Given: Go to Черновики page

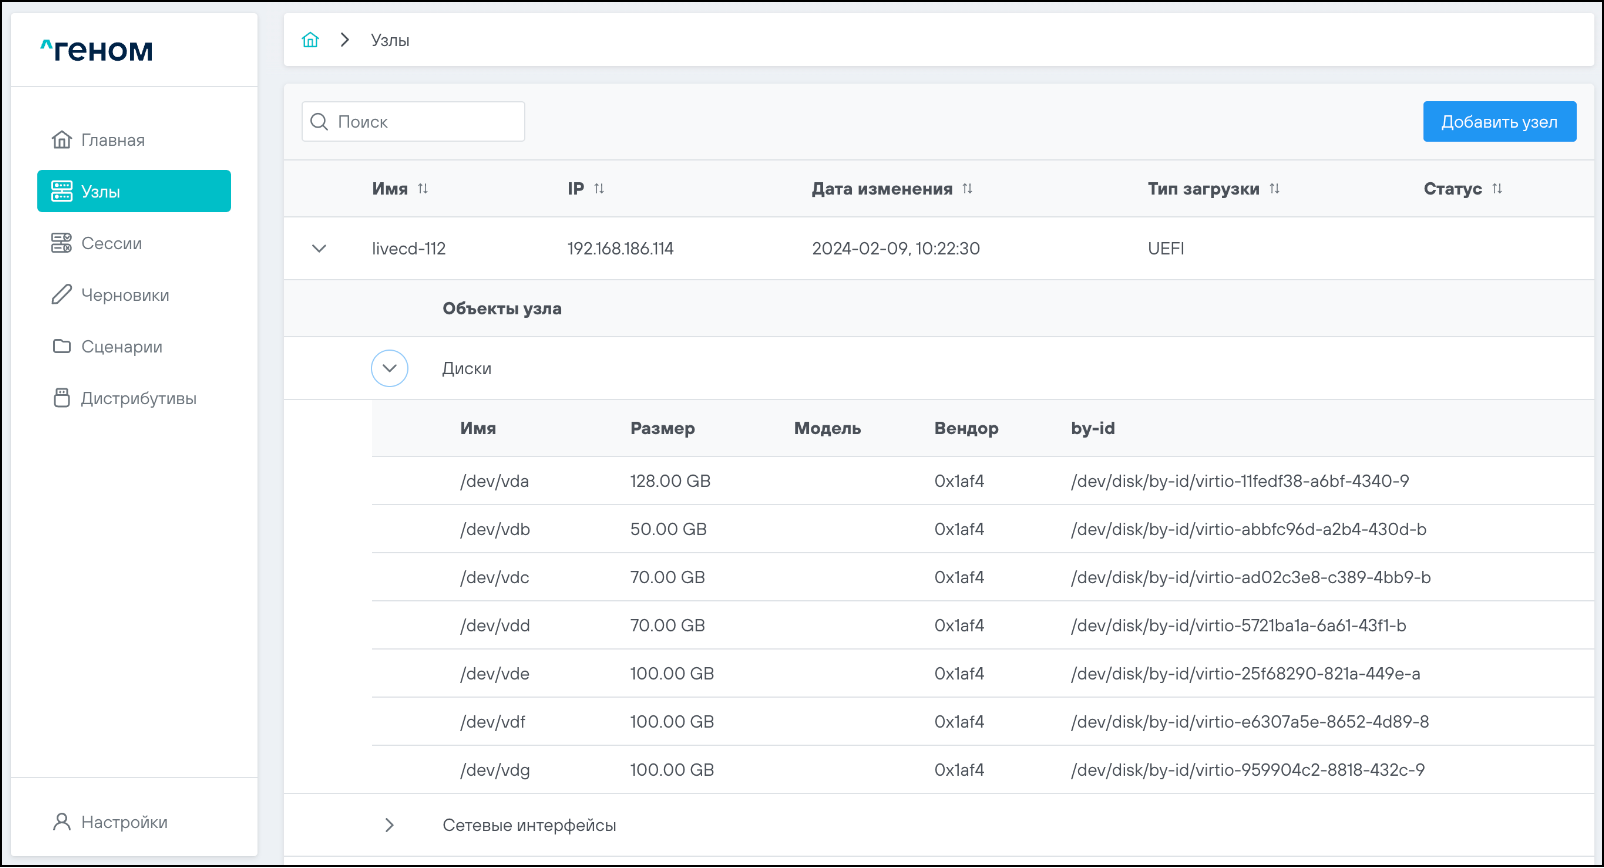Looking at the screenshot, I should (x=124, y=295).
